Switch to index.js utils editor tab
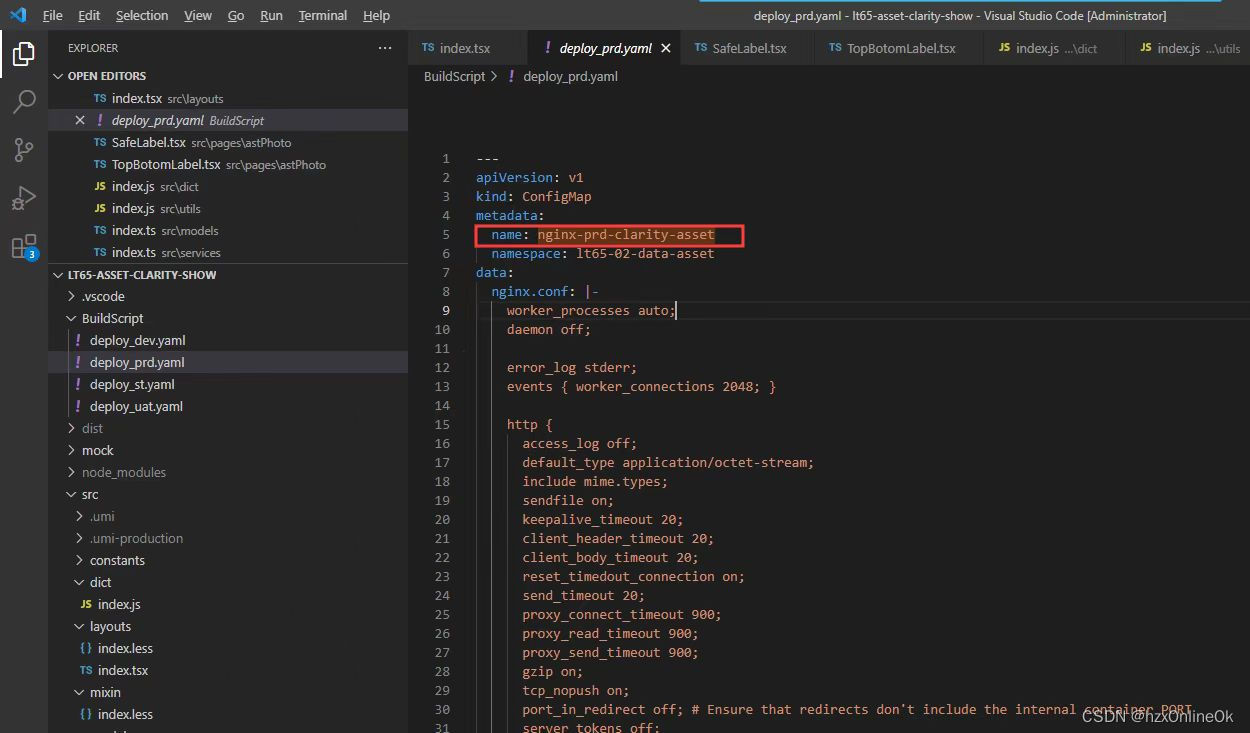1250x733 pixels. 1188,48
